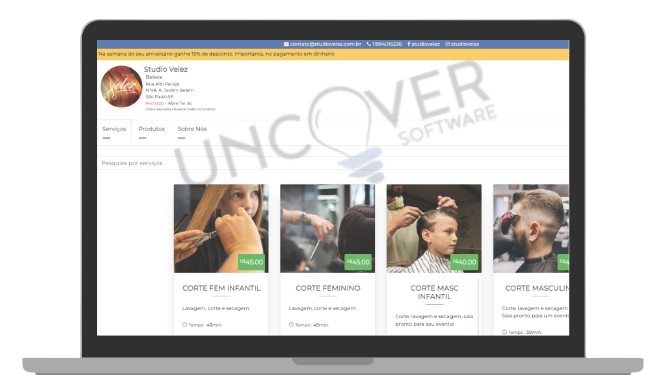Click the email envelope icon in top bar
Image resolution: width=666 pixels, height=375 pixels.
click(x=286, y=44)
